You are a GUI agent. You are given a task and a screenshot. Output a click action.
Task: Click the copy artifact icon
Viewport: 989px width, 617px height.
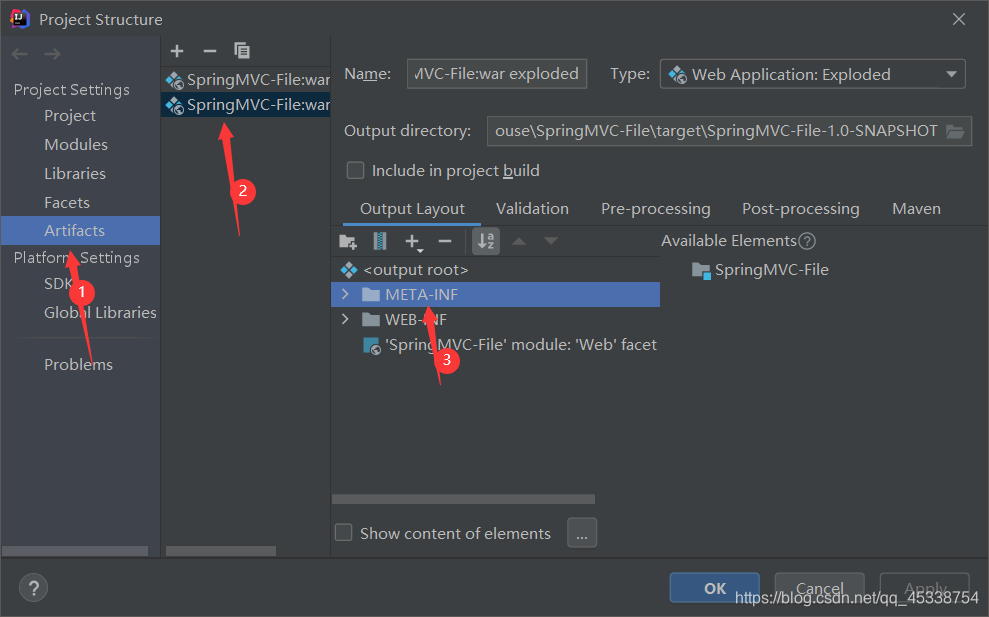(242, 50)
